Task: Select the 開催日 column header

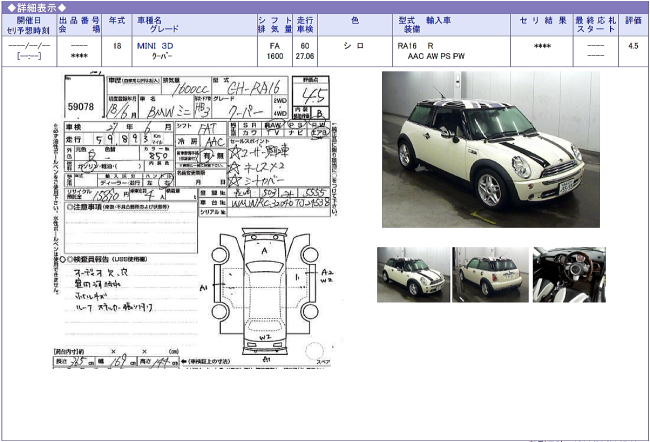Action: (29, 25)
